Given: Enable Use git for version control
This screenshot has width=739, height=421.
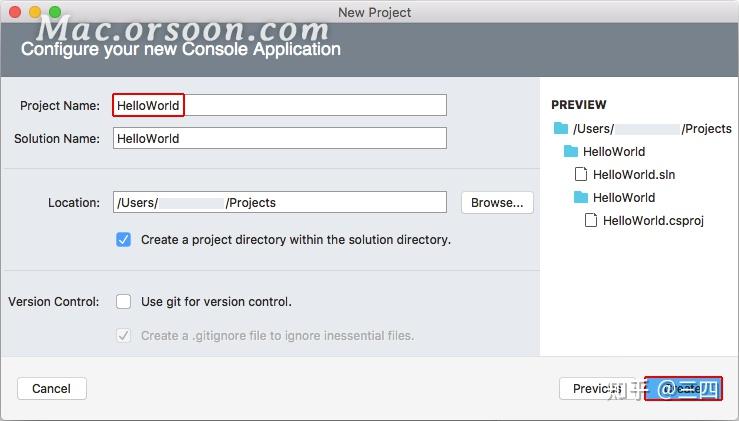Looking at the screenshot, I should pyautogui.click(x=123, y=301).
